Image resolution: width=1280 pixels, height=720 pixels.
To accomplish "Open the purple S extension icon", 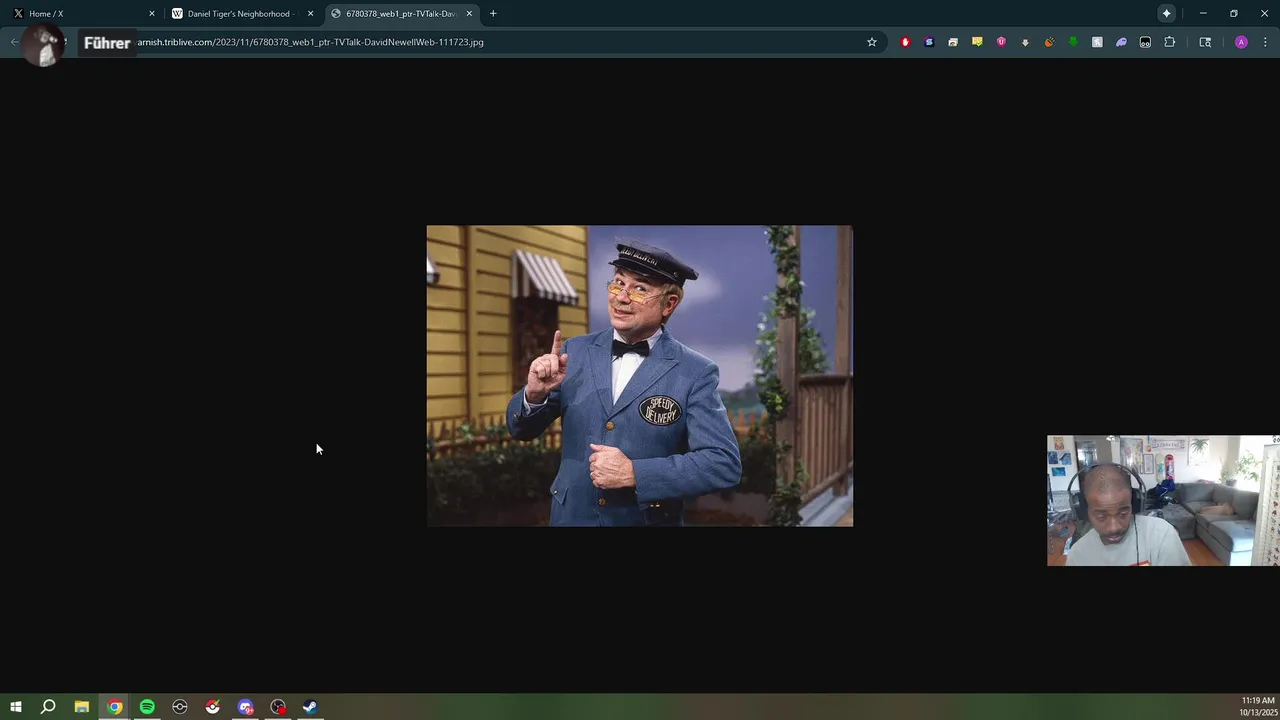I will point(929,42).
